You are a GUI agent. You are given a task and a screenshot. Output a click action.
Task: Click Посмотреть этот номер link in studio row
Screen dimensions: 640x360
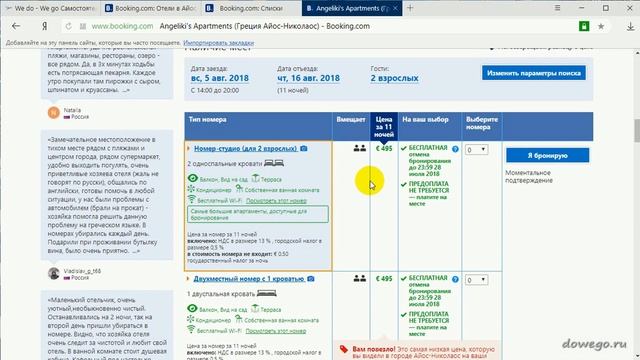coord(276,201)
